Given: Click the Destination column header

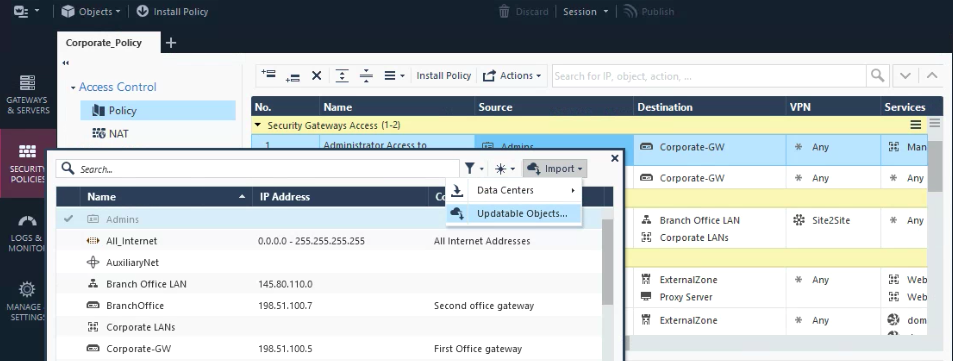Looking at the screenshot, I should [709, 107].
